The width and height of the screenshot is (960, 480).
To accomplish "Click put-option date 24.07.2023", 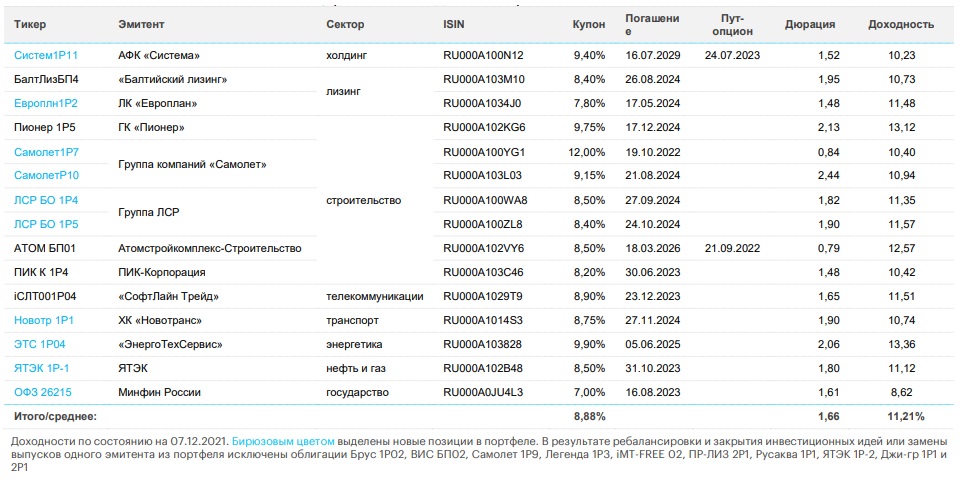I will pyautogui.click(x=732, y=55).
